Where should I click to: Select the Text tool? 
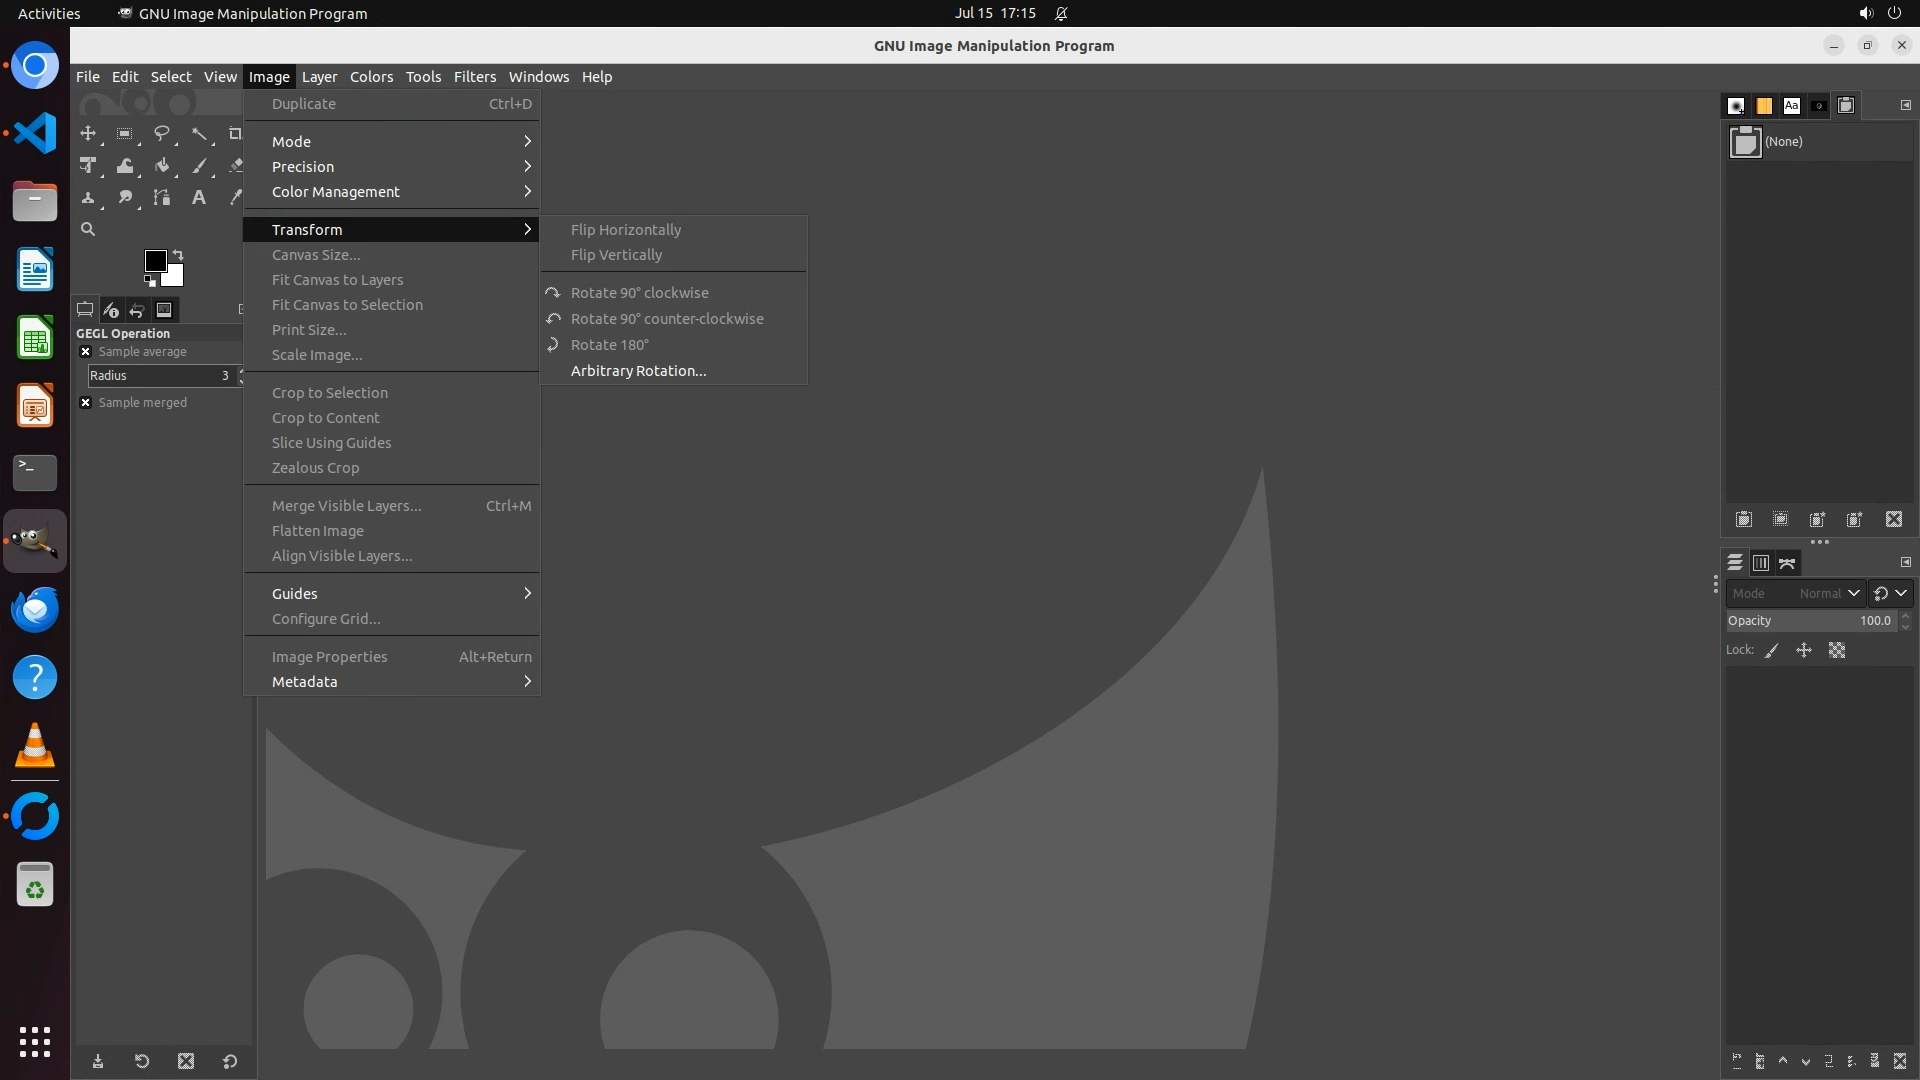click(199, 198)
